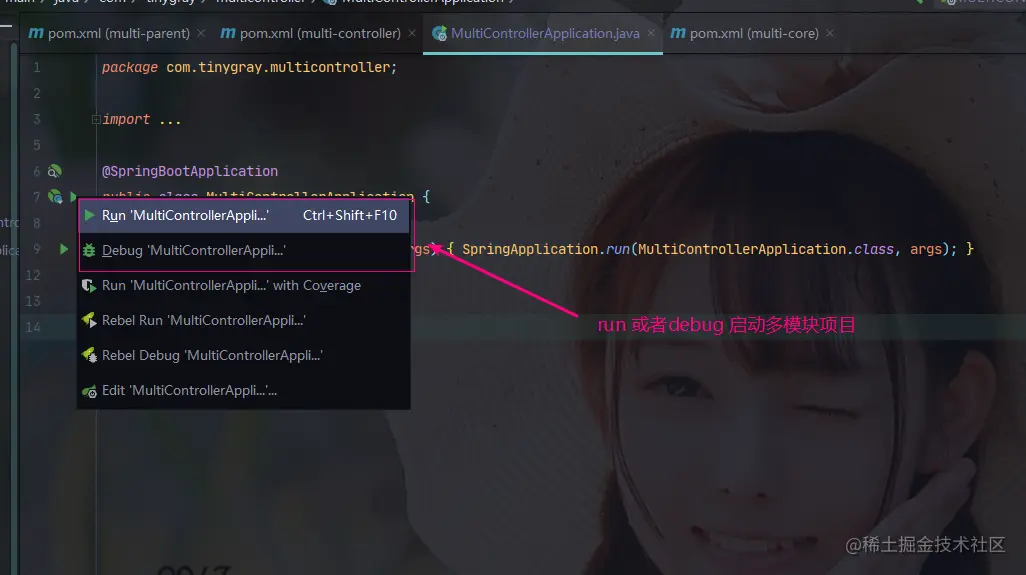Click the package declaration com.tinygray.multicontroller
Image resolution: width=1026 pixels, height=575 pixels.
point(281,67)
